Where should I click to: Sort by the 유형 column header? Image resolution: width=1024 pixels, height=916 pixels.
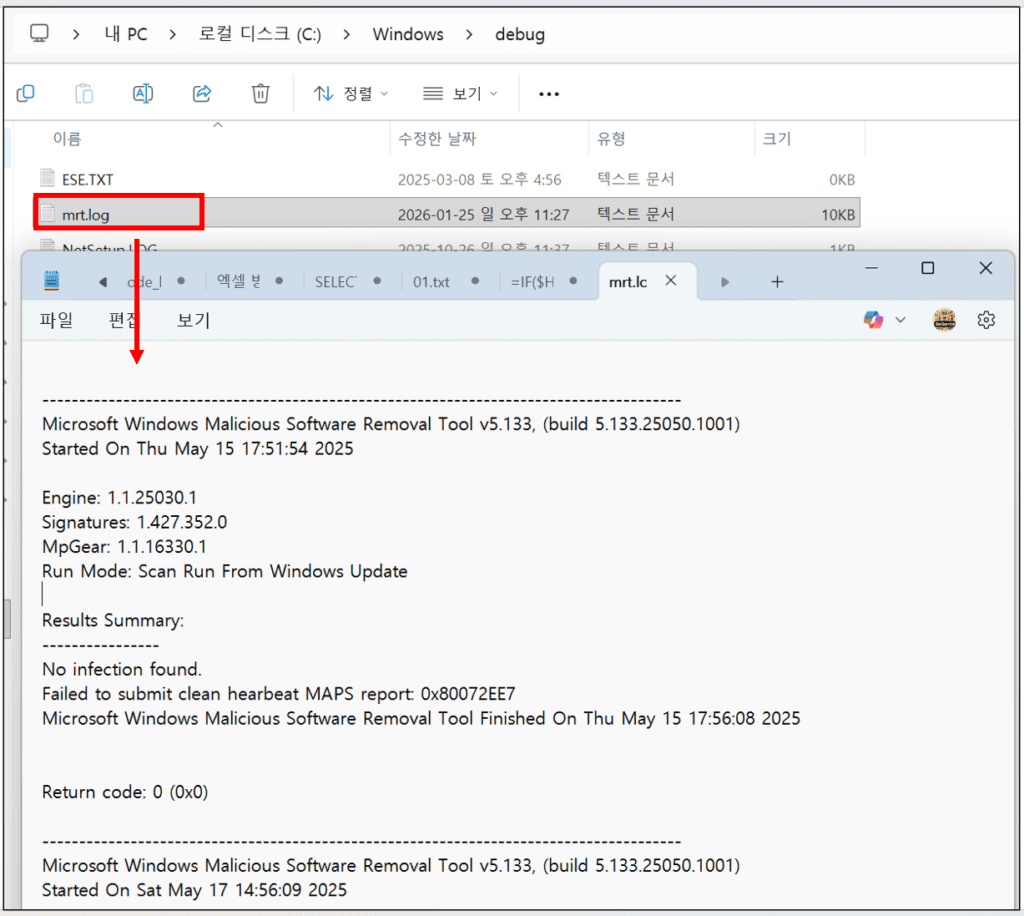click(611, 138)
